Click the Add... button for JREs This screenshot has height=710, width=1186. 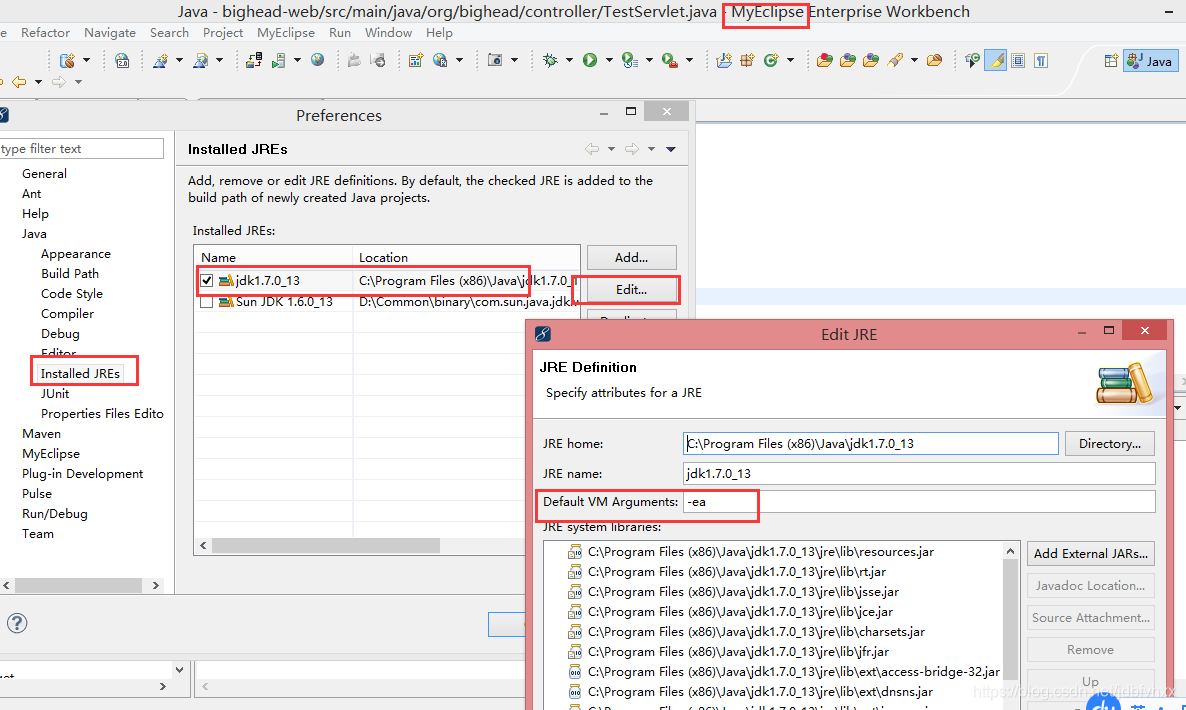tap(631, 257)
